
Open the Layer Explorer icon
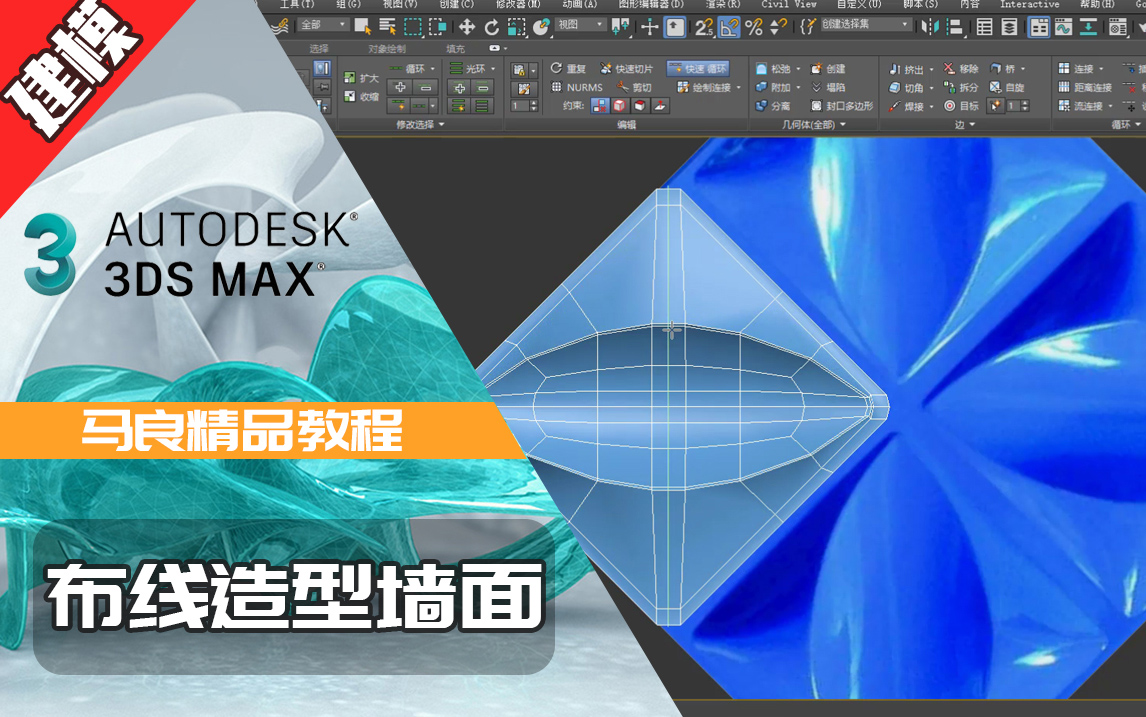coord(1009,28)
